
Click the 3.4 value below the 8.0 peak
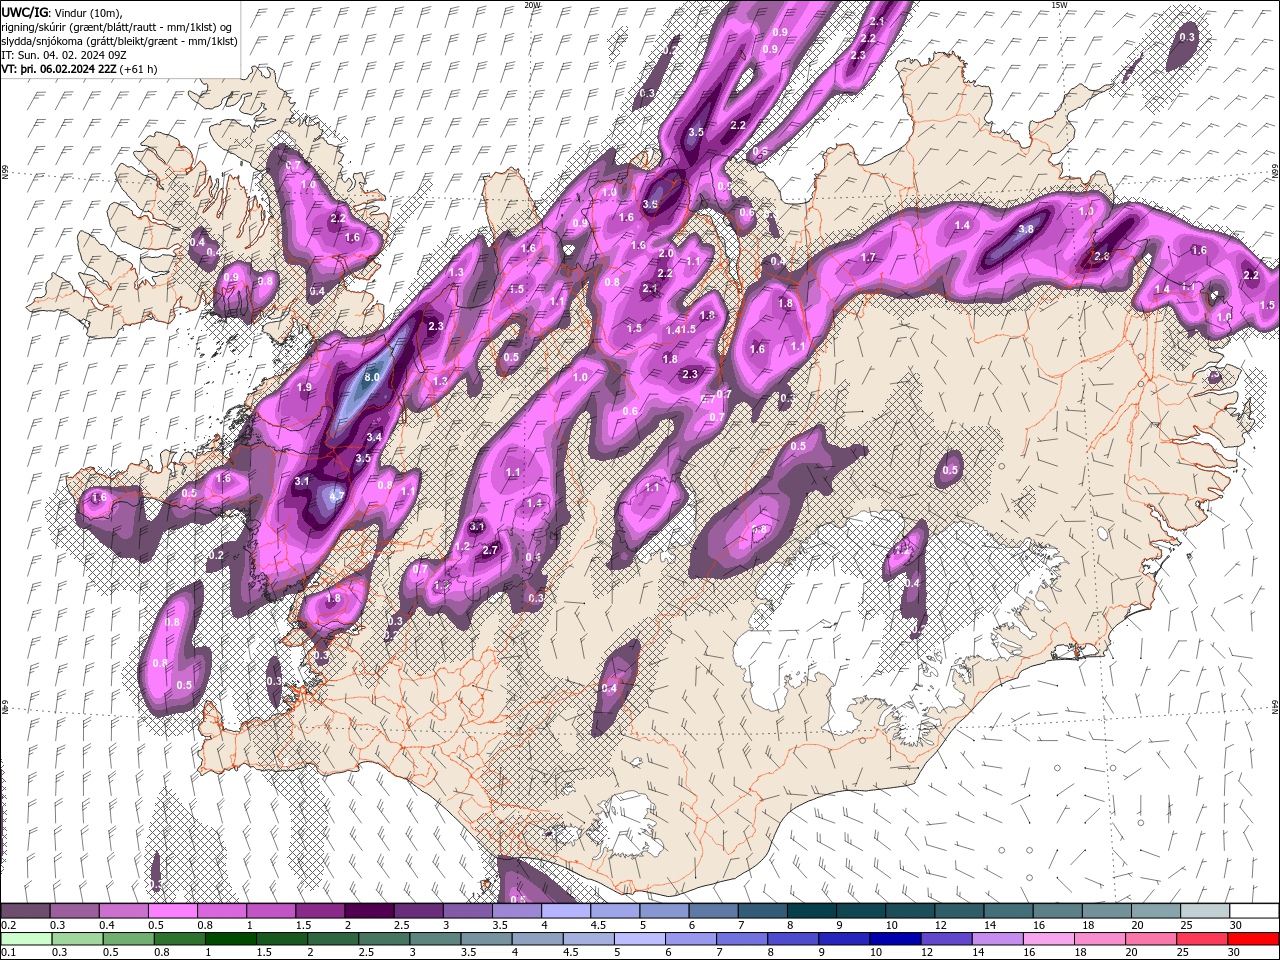(374, 437)
